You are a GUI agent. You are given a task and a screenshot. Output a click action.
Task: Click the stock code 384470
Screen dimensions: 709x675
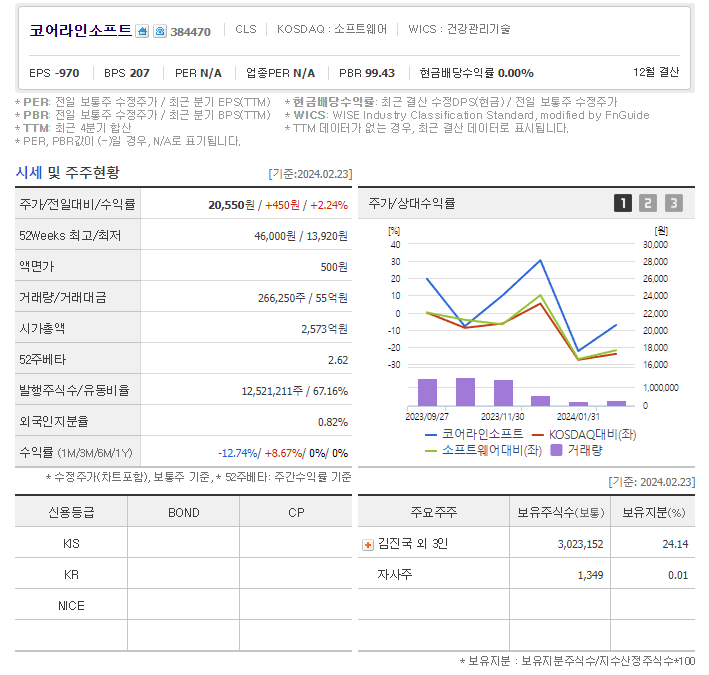pos(190,32)
